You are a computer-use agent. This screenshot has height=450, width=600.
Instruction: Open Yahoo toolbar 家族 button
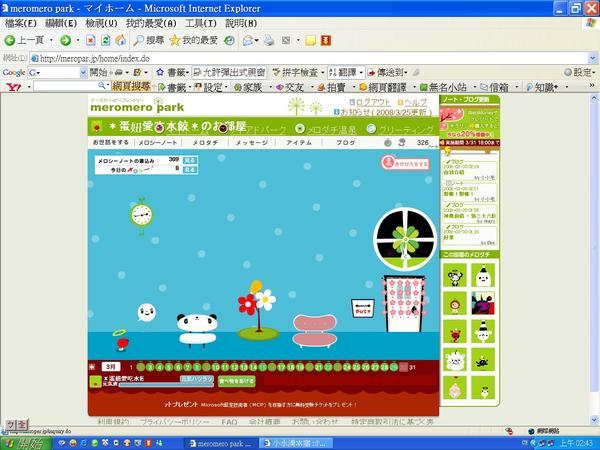tap(248, 88)
